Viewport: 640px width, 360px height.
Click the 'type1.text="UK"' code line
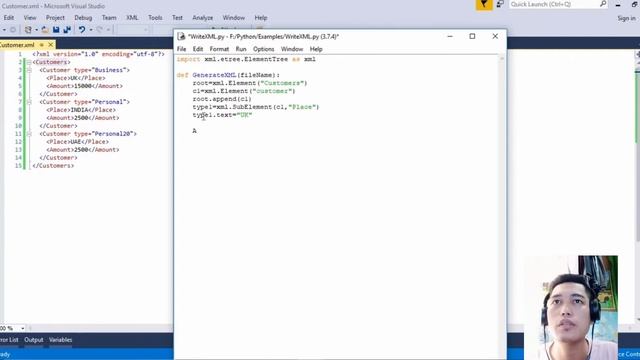[x=222, y=115]
